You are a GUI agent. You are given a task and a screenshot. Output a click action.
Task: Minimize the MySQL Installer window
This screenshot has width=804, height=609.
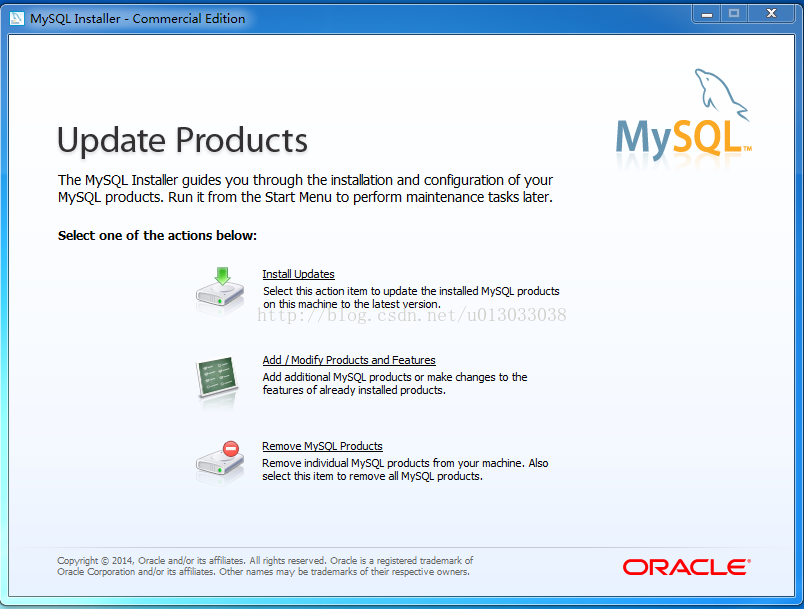tap(707, 14)
